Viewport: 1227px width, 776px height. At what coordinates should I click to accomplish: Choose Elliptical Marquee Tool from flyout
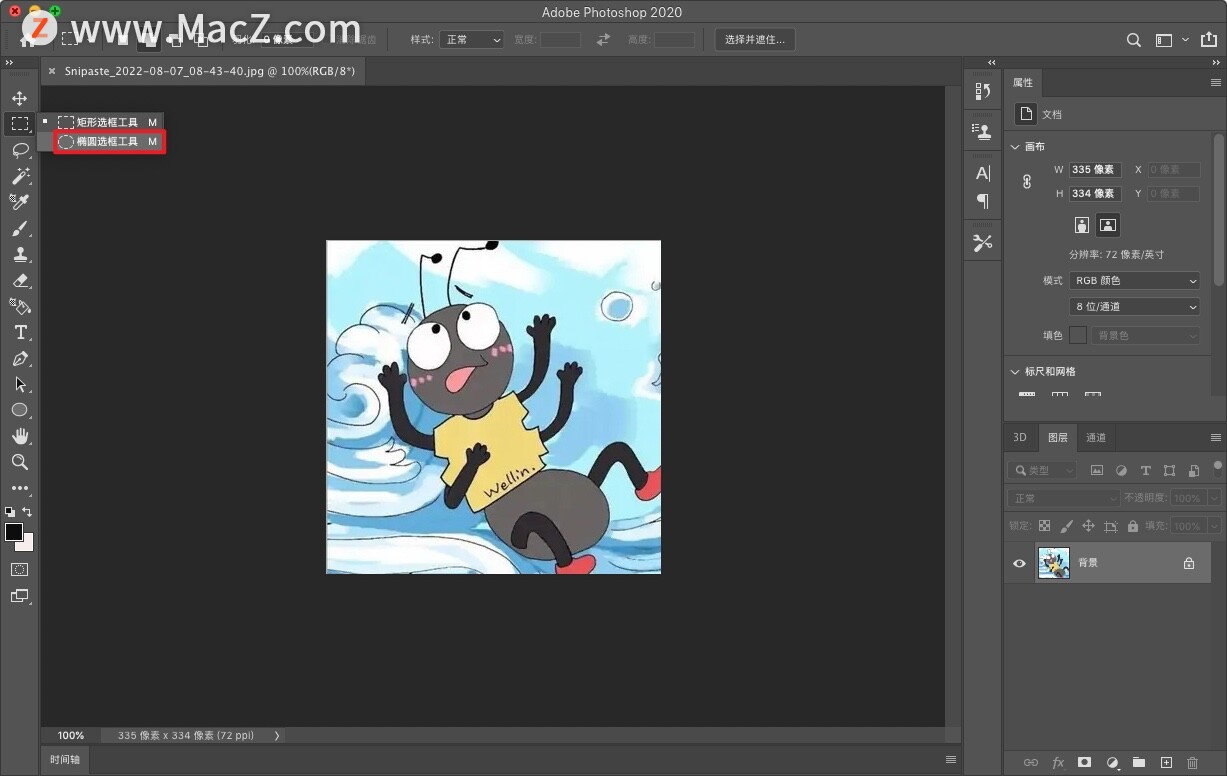tap(108, 142)
